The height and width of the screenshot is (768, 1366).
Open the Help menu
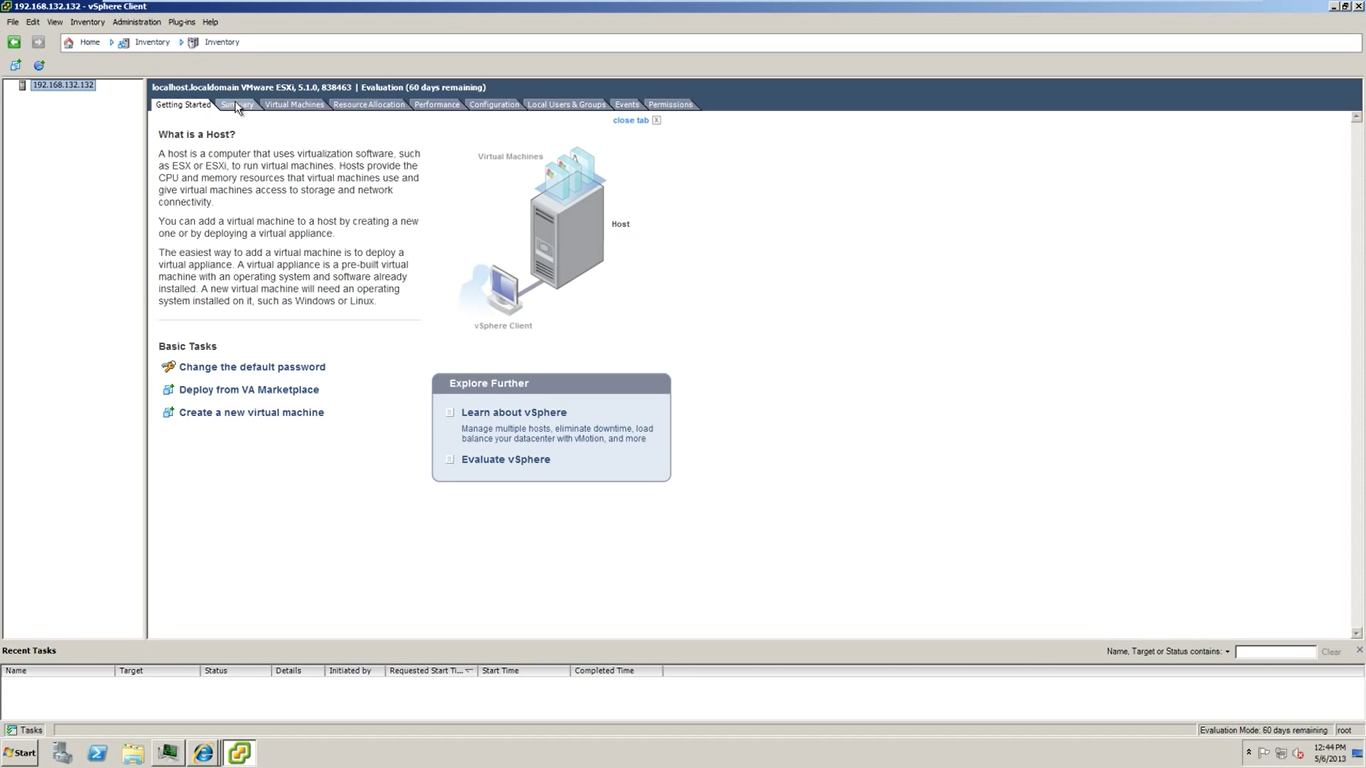(210, 22)
